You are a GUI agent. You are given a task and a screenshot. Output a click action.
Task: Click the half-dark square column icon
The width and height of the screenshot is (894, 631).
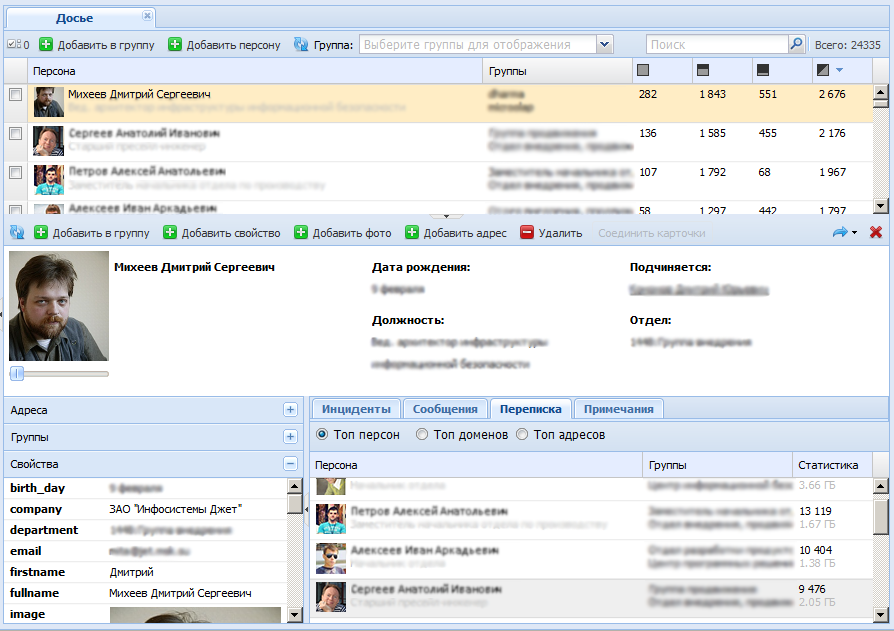(x=703, y=70)
